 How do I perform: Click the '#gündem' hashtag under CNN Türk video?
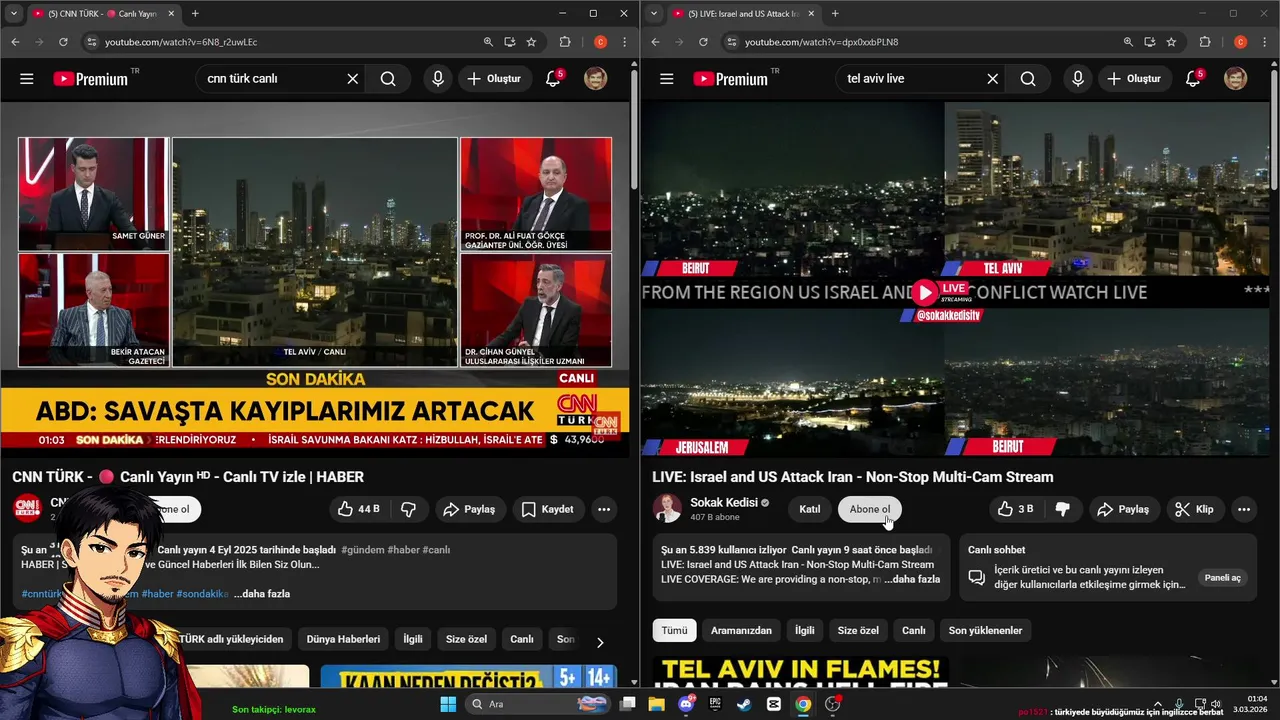click(362, 550)
